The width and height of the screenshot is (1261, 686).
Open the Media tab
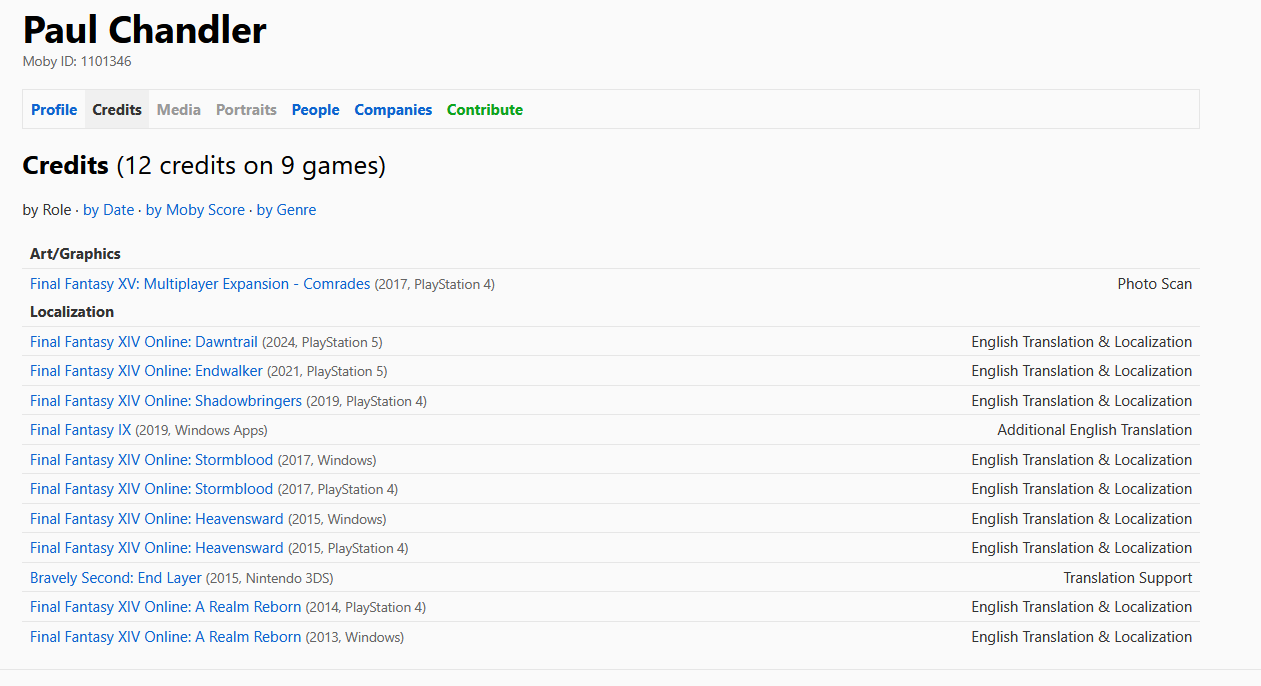(x=179, y=110)
